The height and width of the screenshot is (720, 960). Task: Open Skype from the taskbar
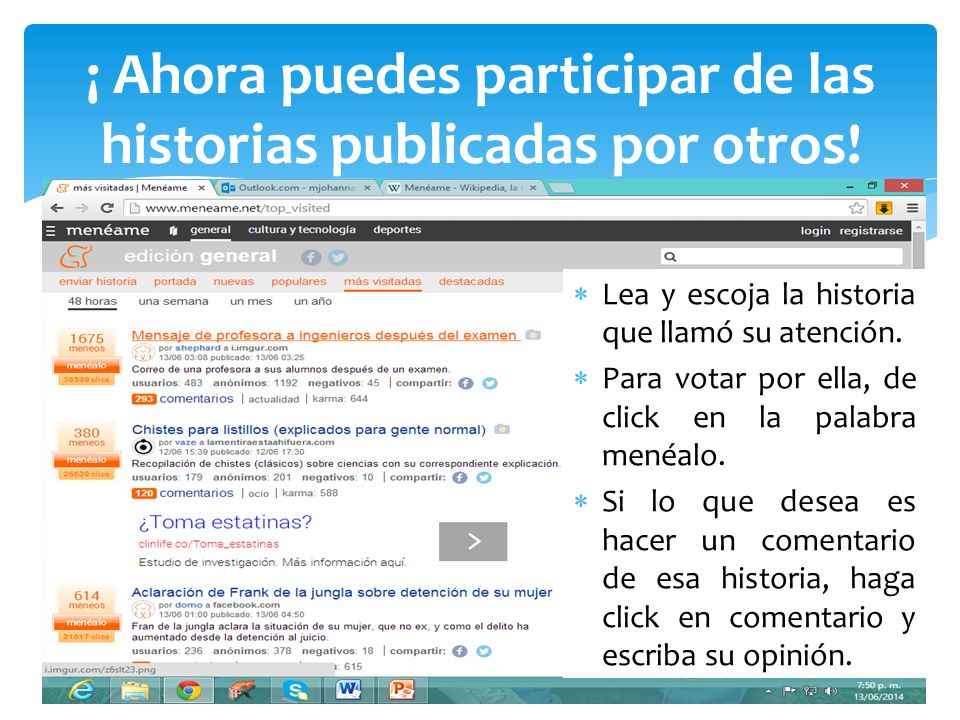coord(296,691)
